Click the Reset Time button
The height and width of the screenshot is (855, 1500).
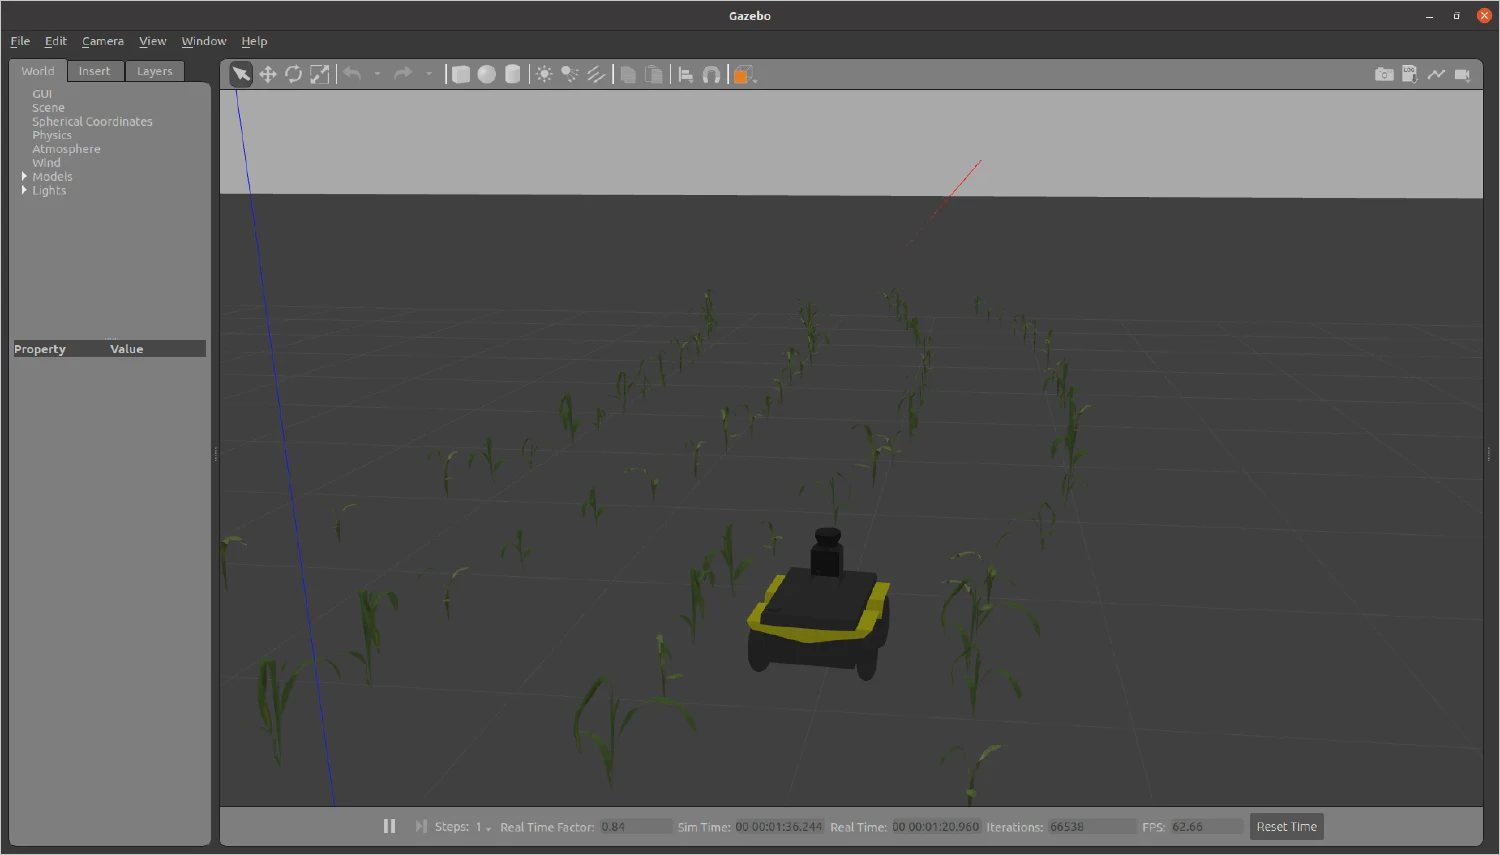[x=1286, y=826]
